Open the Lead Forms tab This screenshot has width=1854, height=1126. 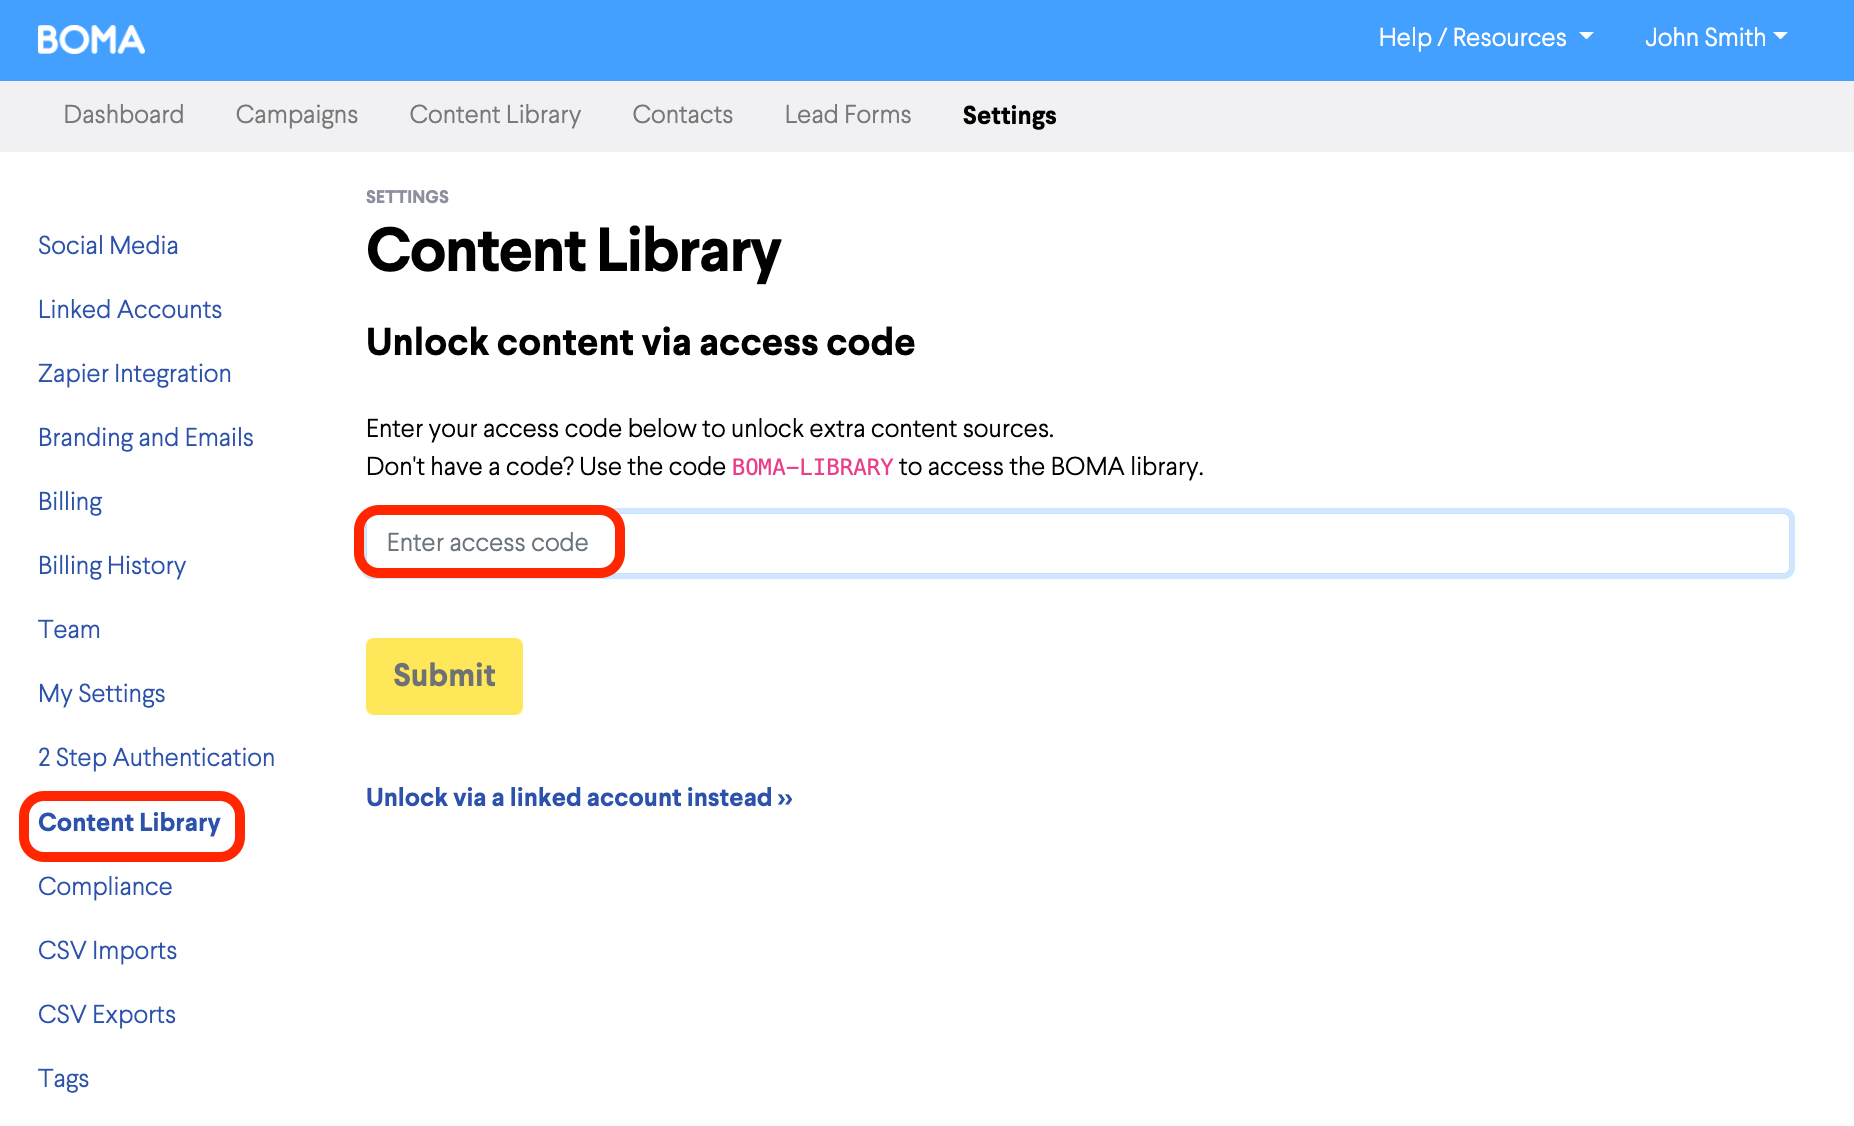point(848,115)
